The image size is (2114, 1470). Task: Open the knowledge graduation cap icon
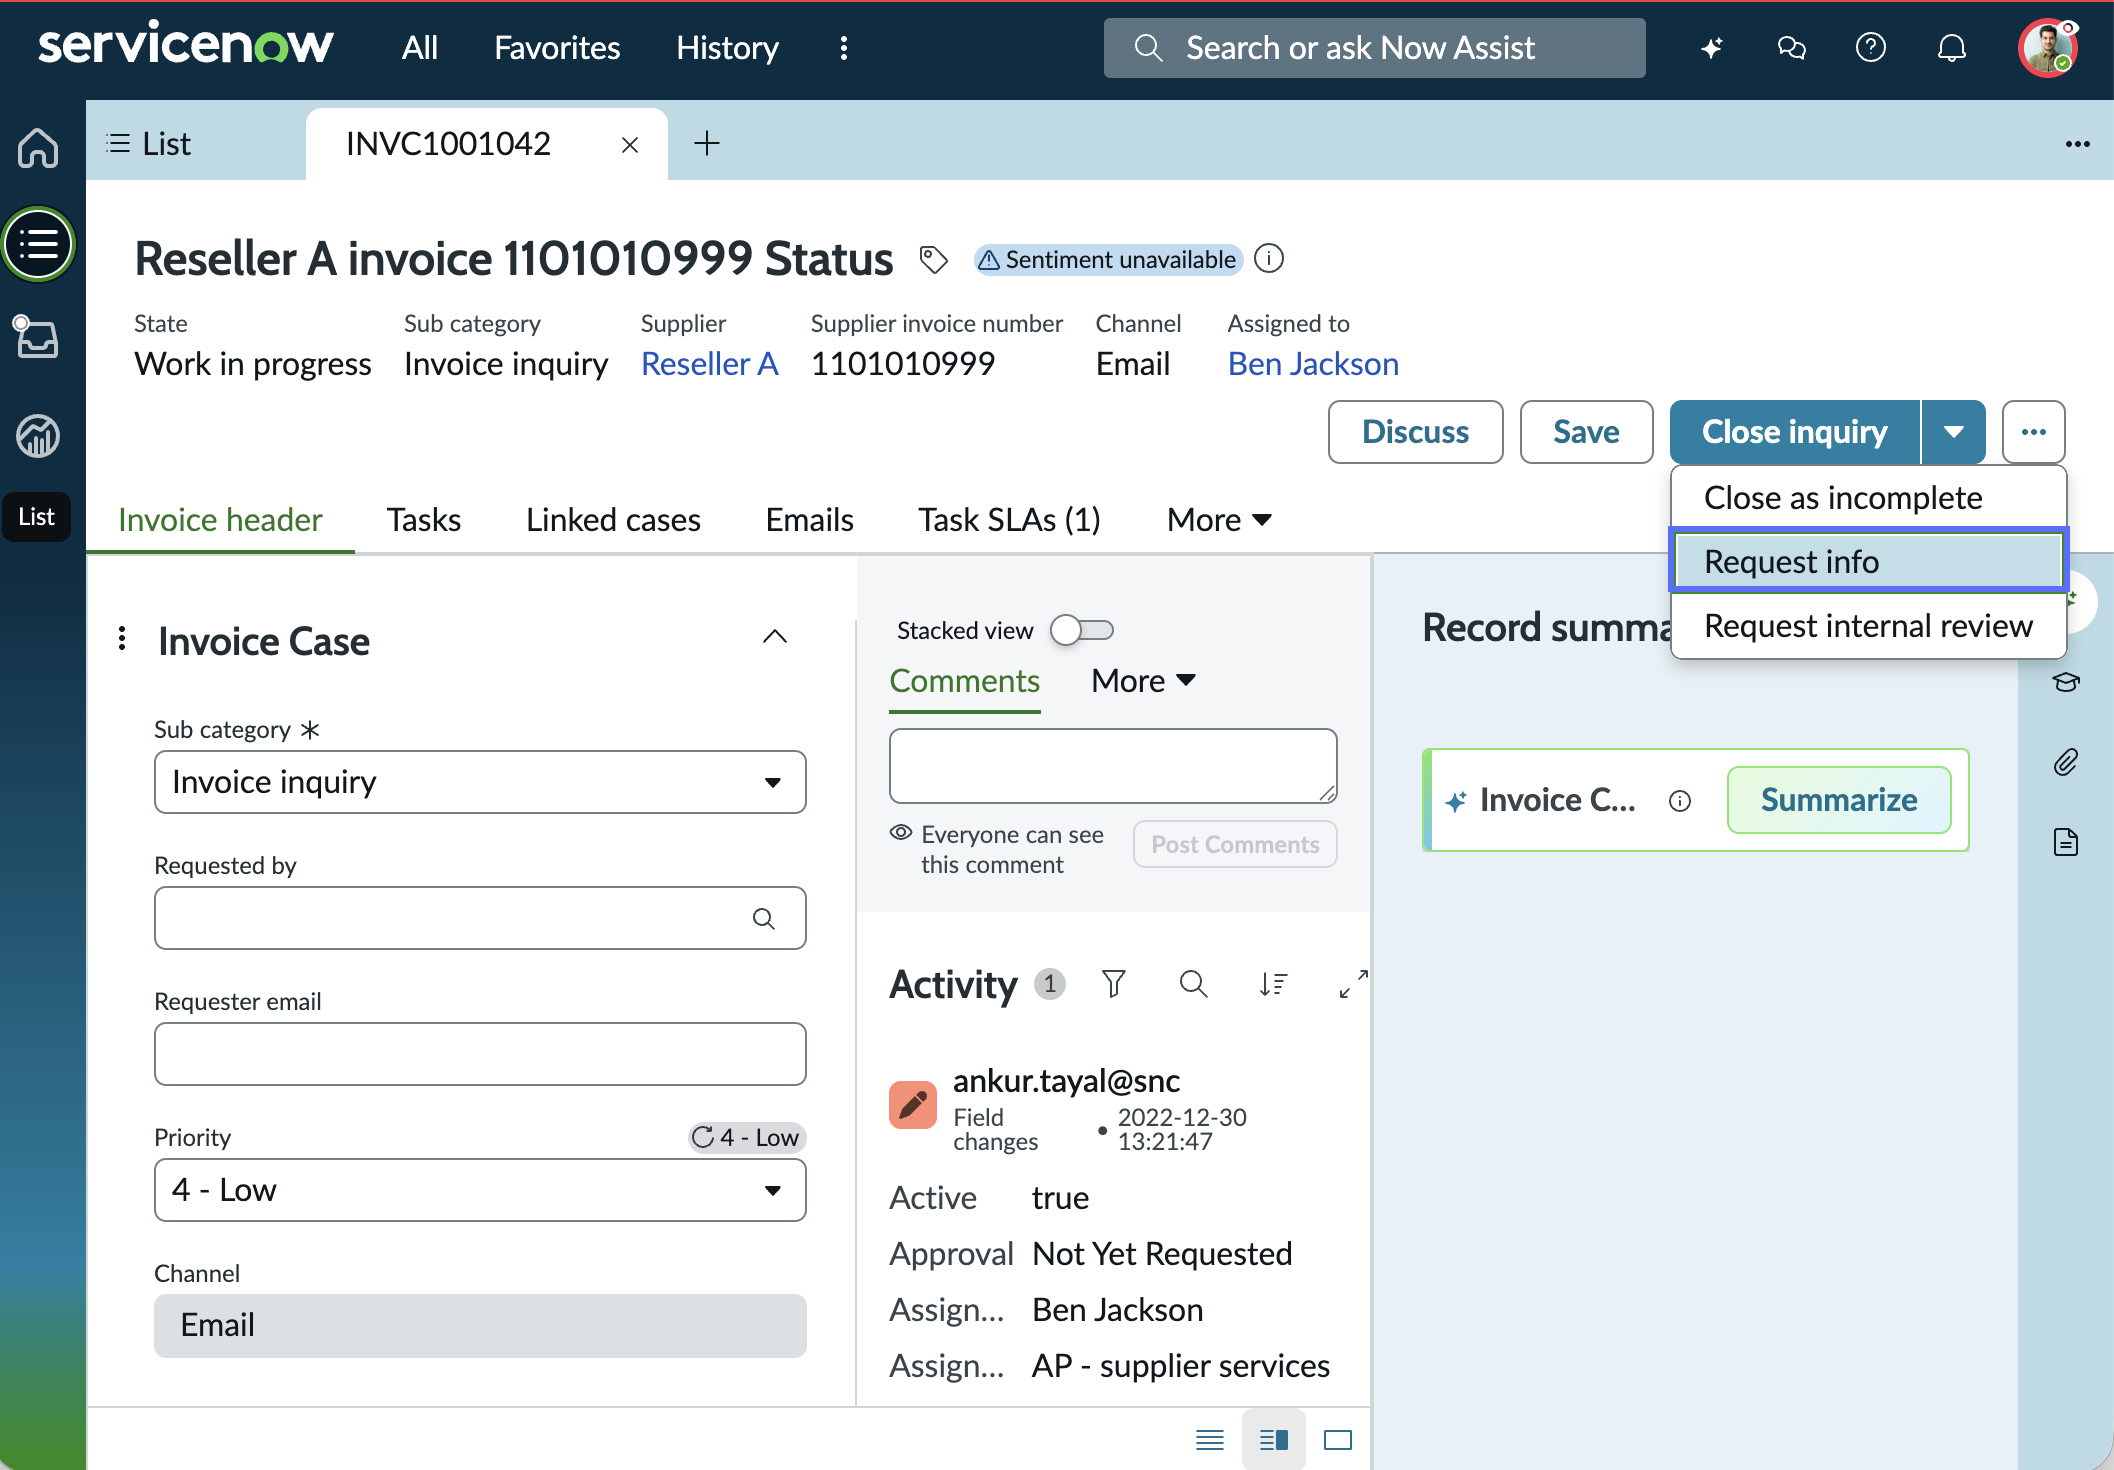[x=2066, y=682]
